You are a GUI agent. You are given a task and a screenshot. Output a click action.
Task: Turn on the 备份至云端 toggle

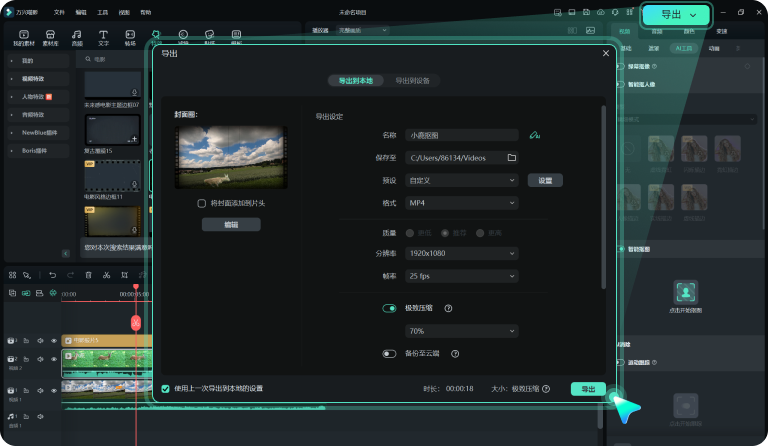pos(390,354)
